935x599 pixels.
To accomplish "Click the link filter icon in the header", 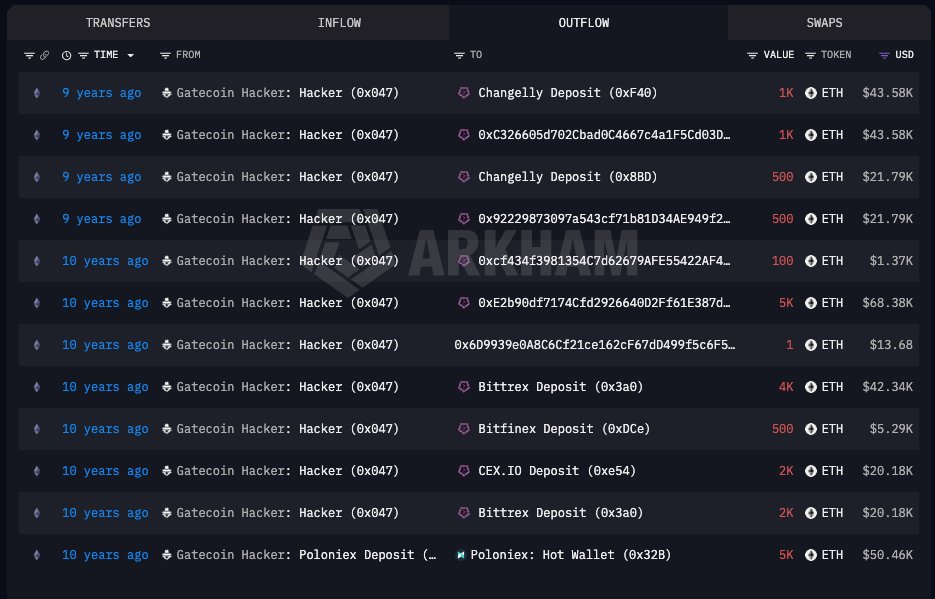I will [45, 55].
